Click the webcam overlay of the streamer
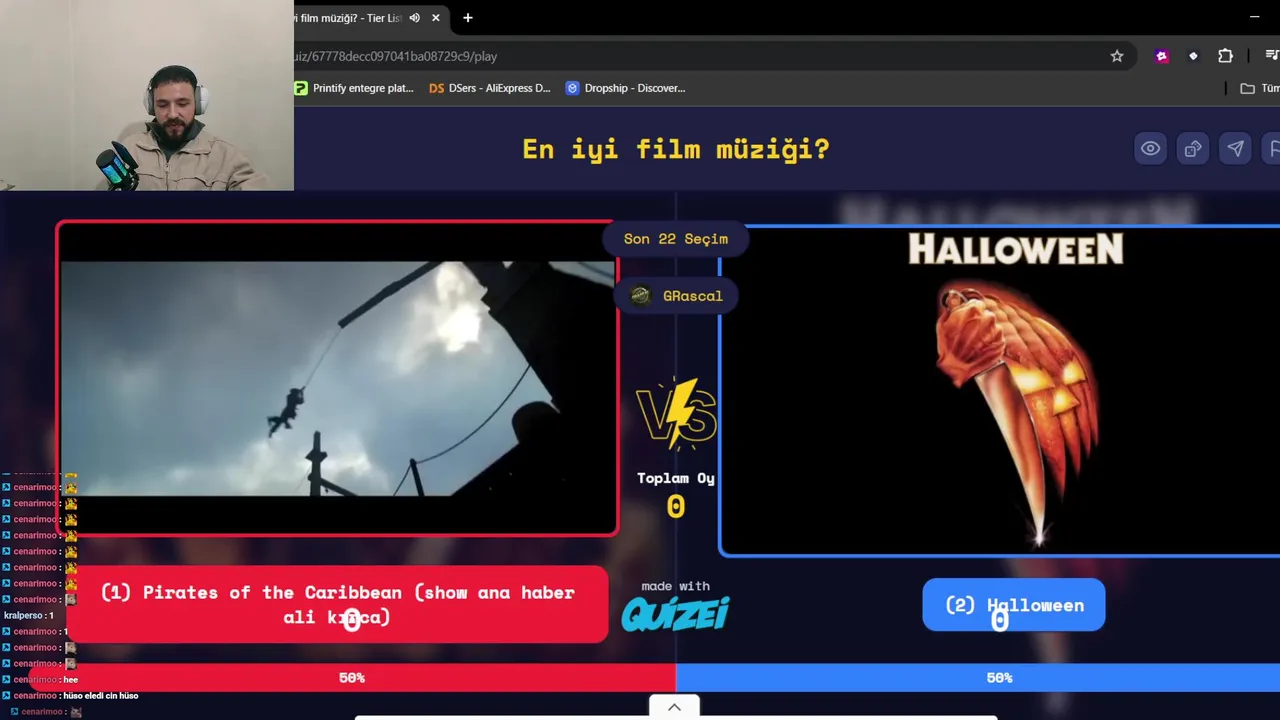Image resolution: width=1280 pixels, height=720 pixels. pos(147,95)
